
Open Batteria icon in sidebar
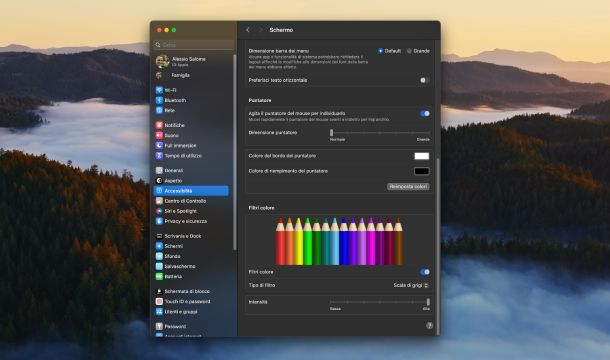tap(159, 276)
